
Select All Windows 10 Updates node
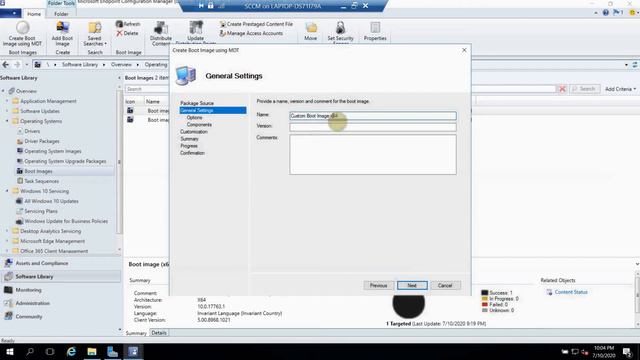pos(51,201)
